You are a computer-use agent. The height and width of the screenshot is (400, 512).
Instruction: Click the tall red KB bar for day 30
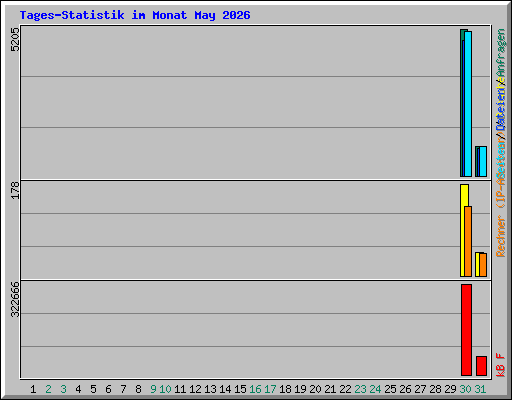coord(466,330)
